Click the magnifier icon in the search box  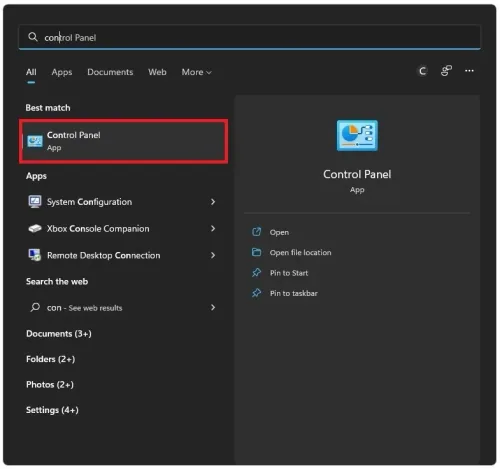[x=33, y=37]
